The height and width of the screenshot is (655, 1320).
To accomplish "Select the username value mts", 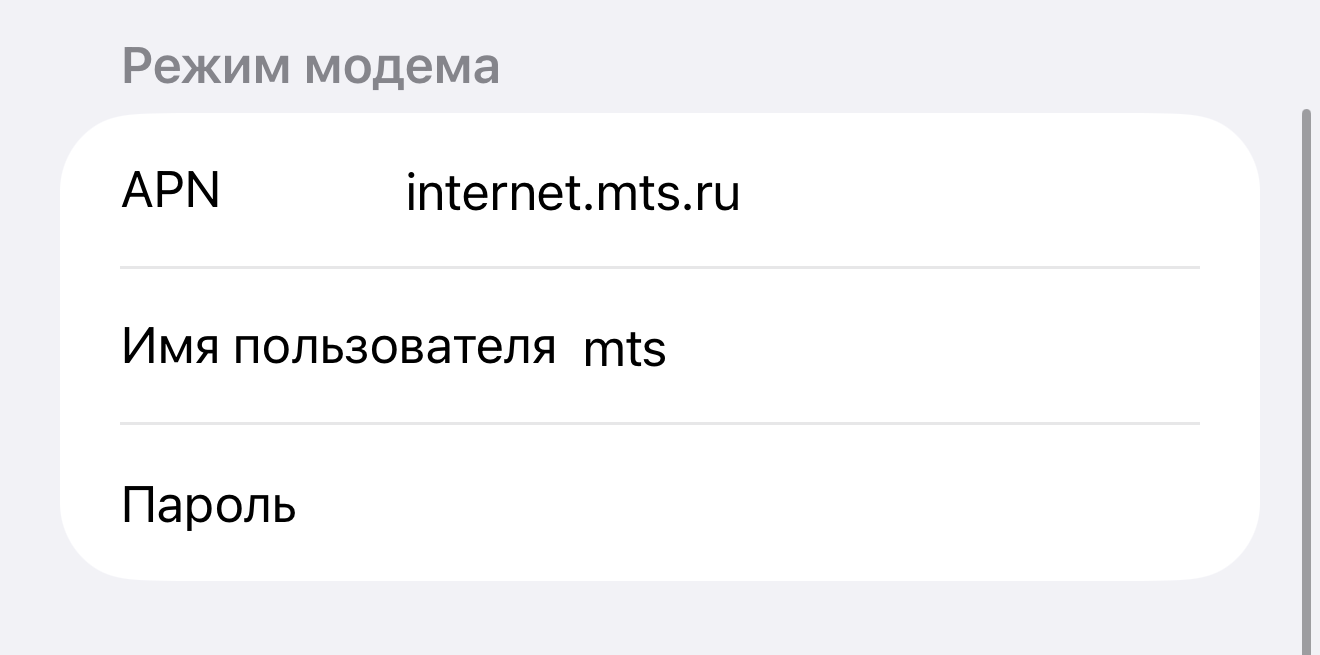I will [x=624, y=350].
